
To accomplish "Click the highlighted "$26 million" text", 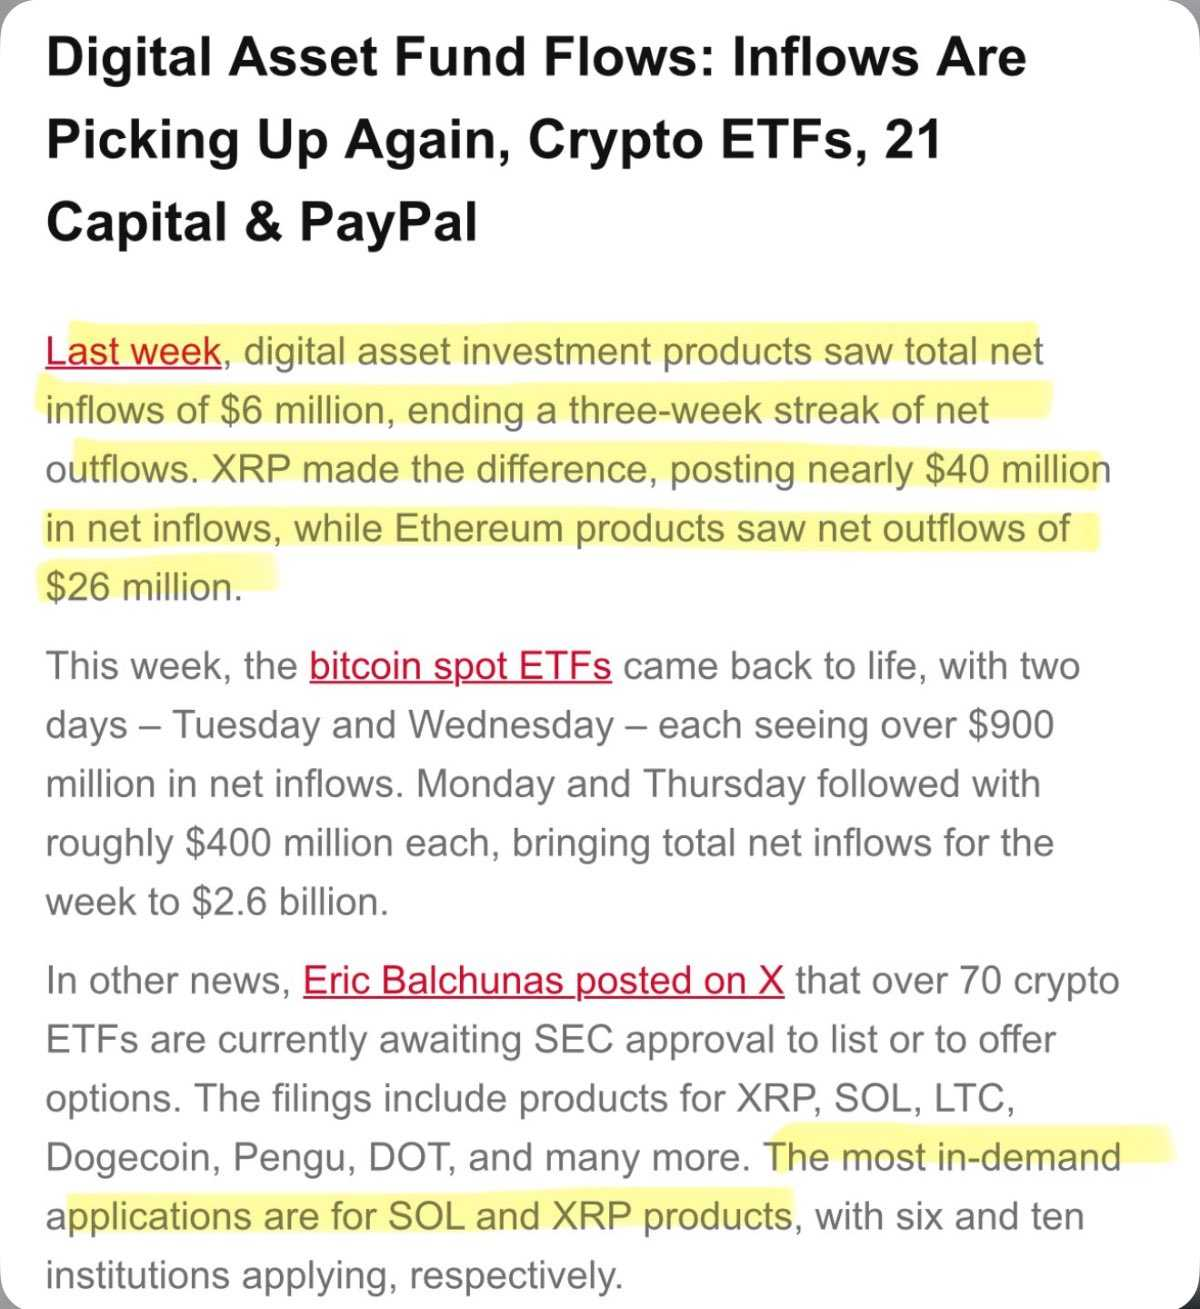I will [x=143, y=587].
